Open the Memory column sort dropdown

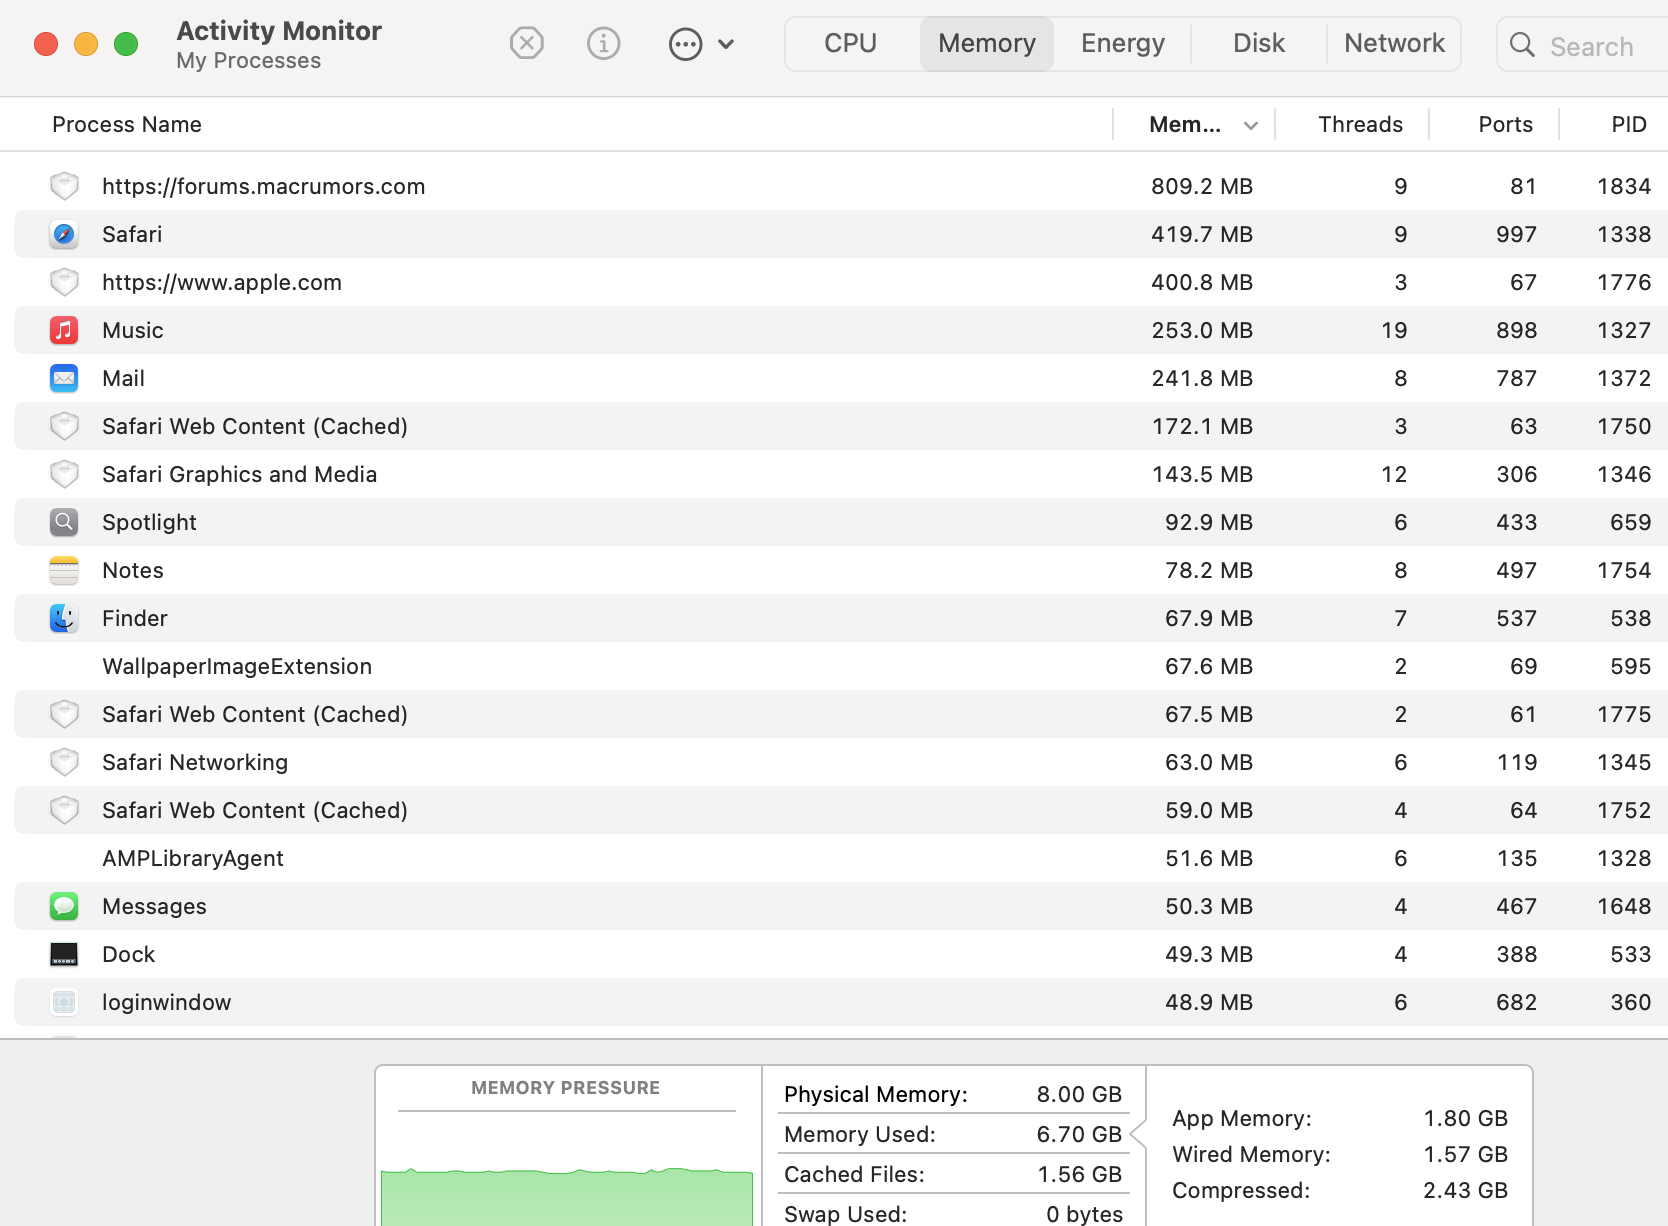click(x=1249, y=124)
